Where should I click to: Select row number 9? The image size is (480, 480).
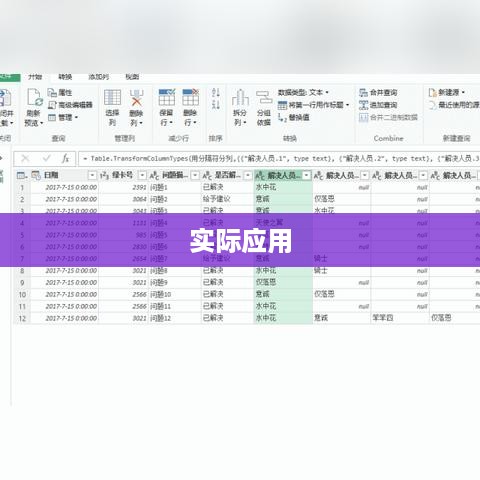(x=22, y=283)
